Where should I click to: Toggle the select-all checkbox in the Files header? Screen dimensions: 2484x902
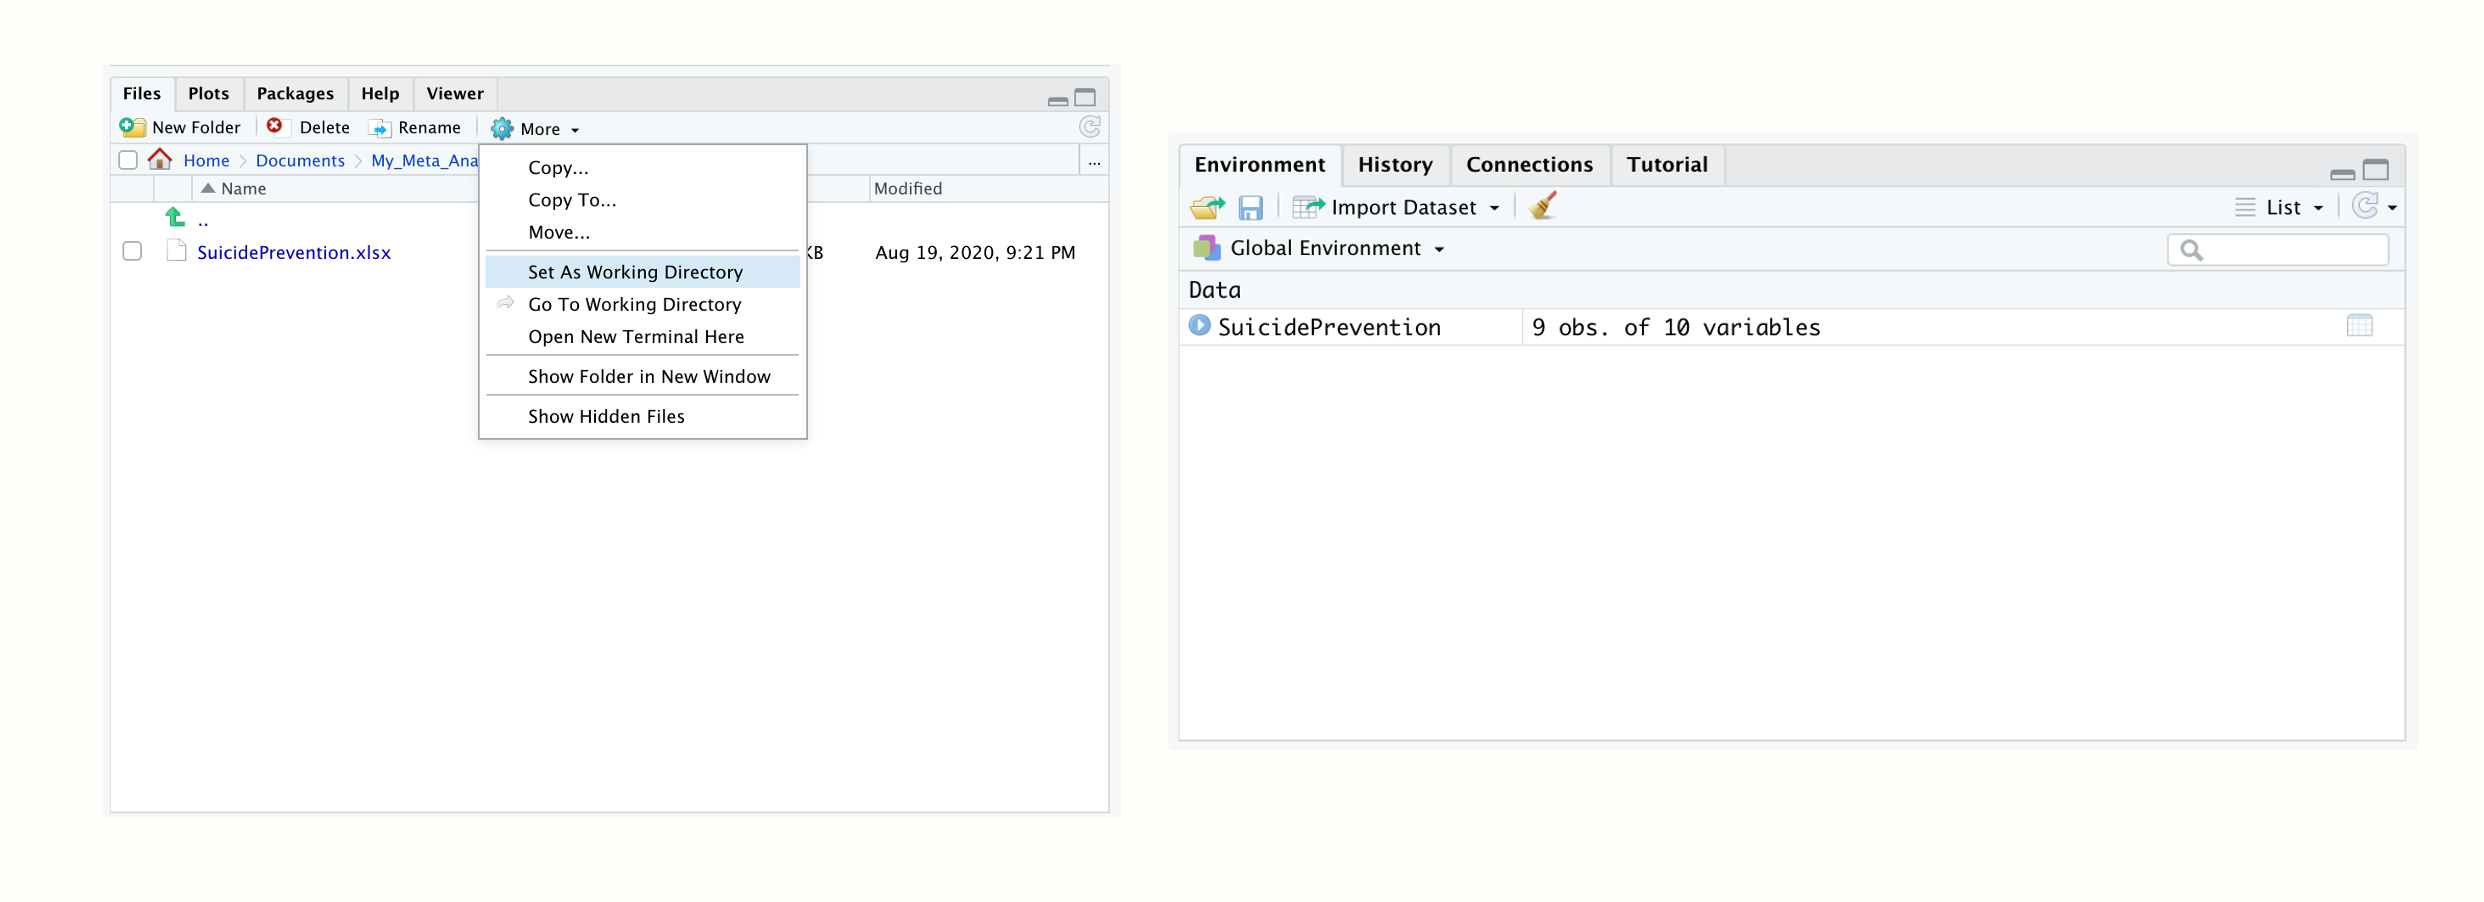click(x=128, y=160)
